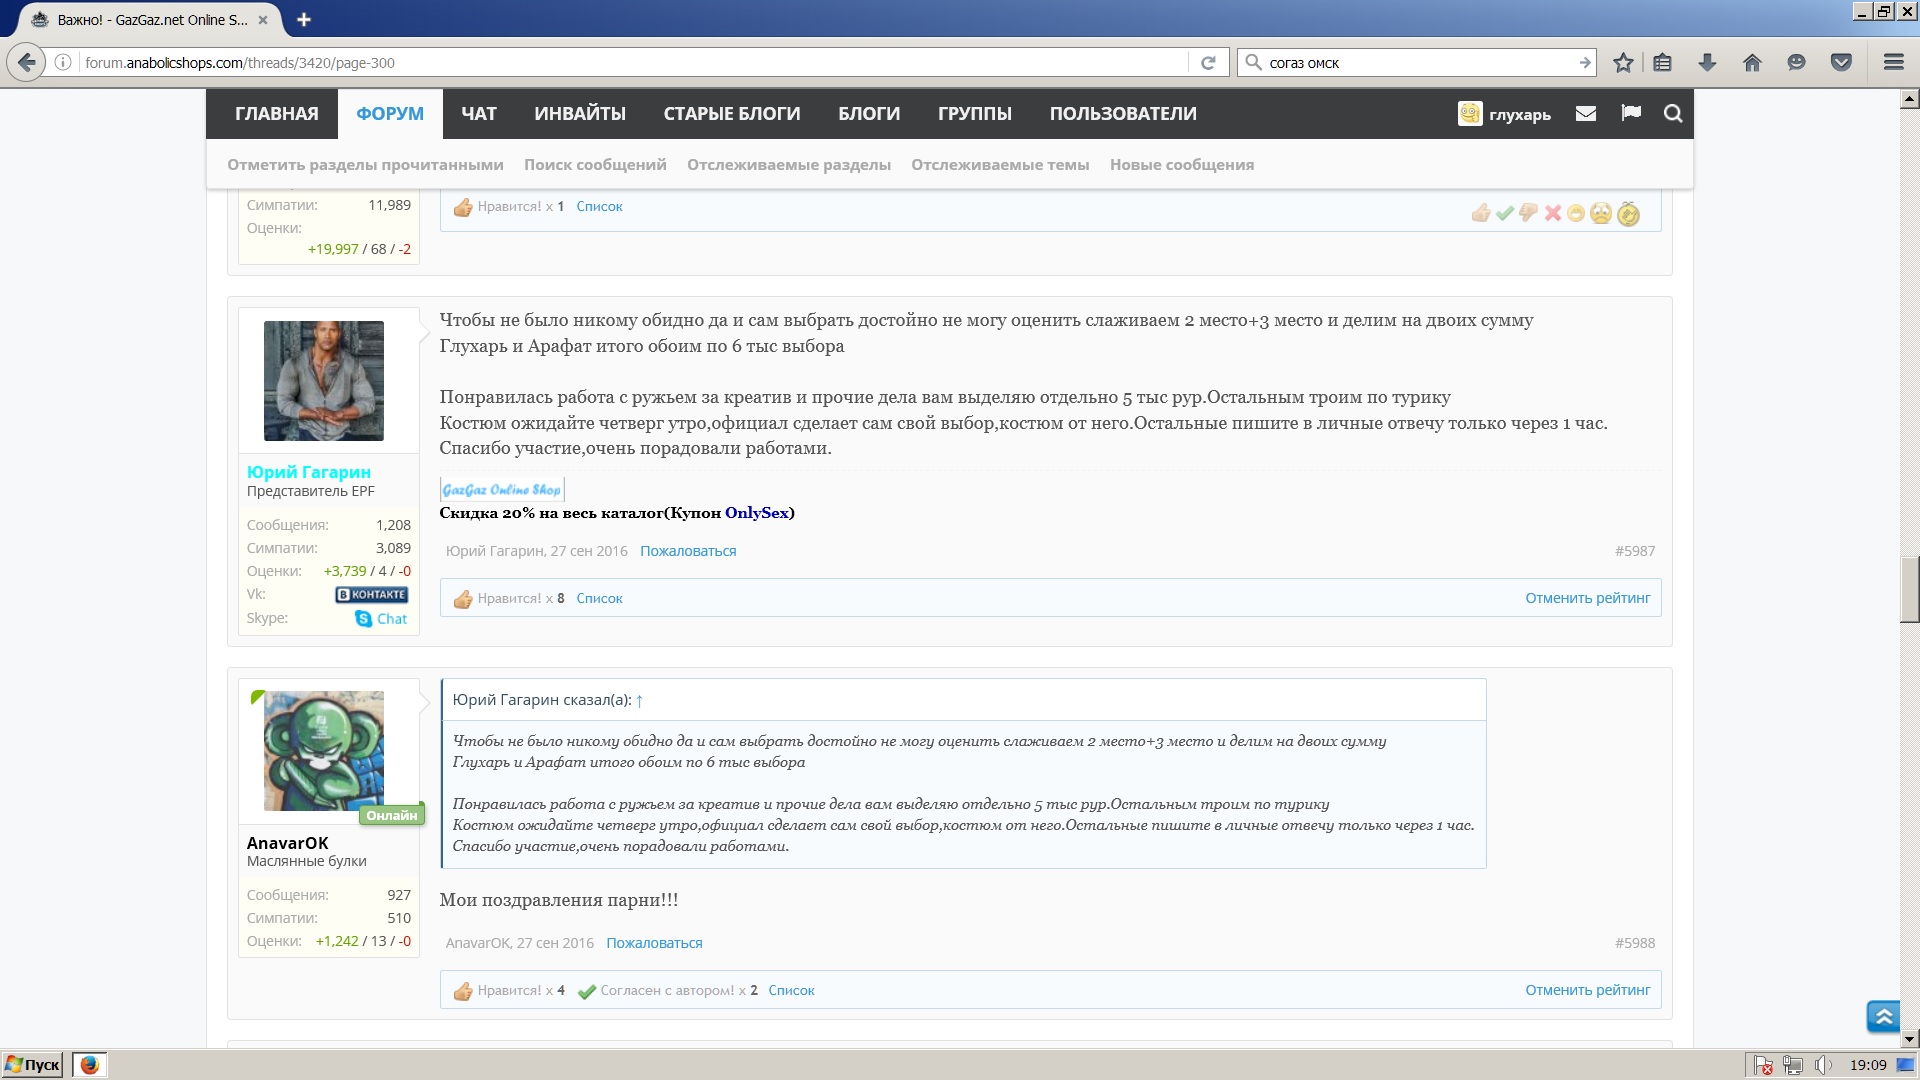Image resolution: width=1920 pixels, height=1080 pixels.
Task: Open Новые сообщения link
Action: pyautogui.click(x=1181, y=165)
